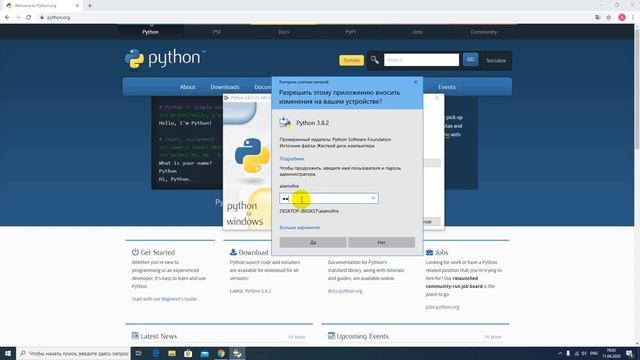This screenshot has width=640, height=360.
Task: Open the Downloads menu item
Action: point(225,87)
